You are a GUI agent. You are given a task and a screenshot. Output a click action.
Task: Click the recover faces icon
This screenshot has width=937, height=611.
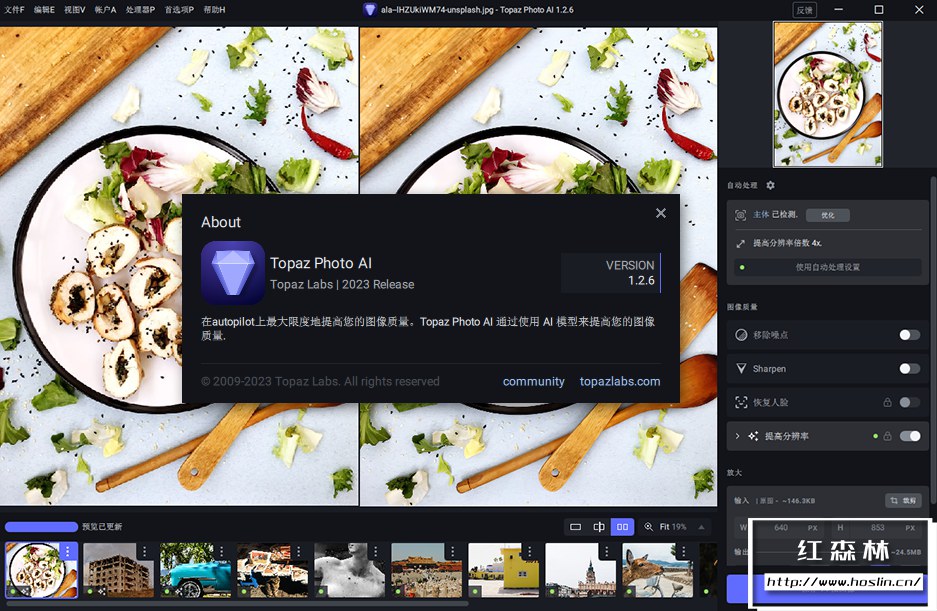(x=741, y=402)
